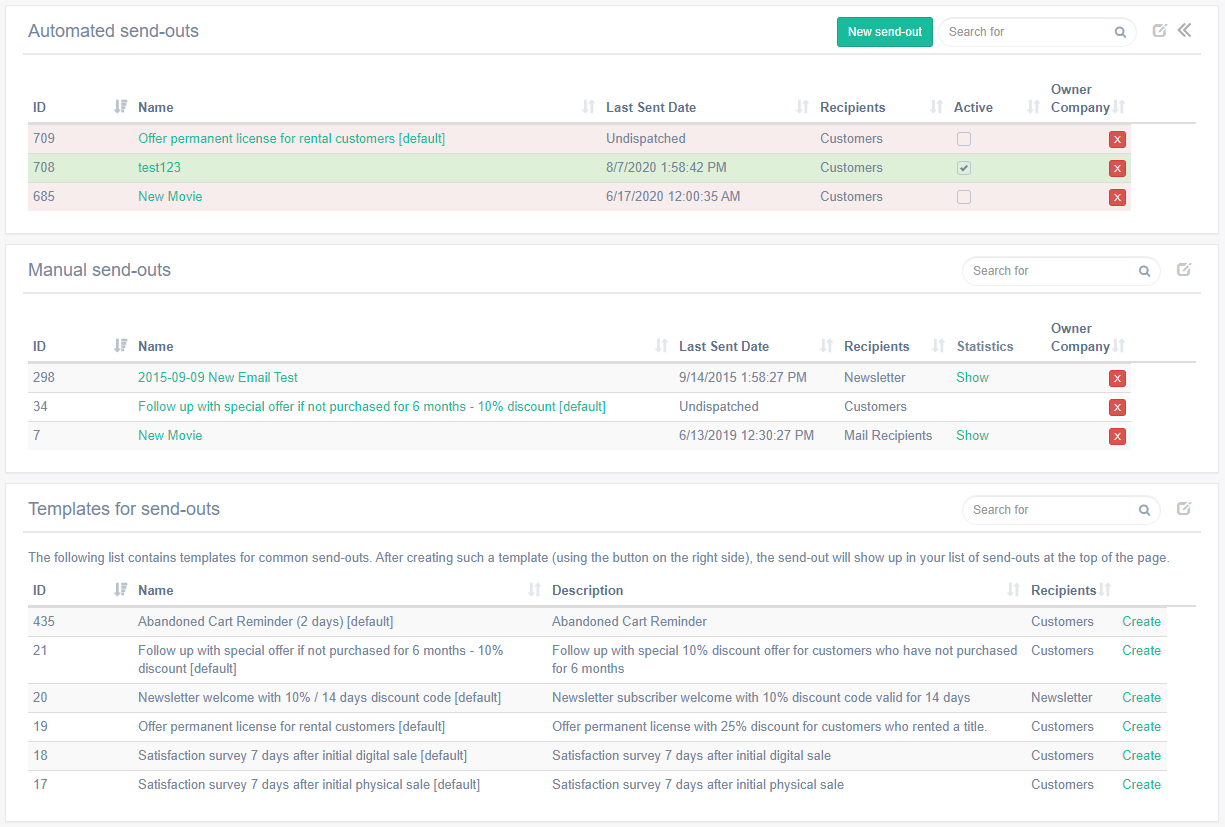
Task: Click edit icon in Manual send-outs header
Action: coord(1183,270)
